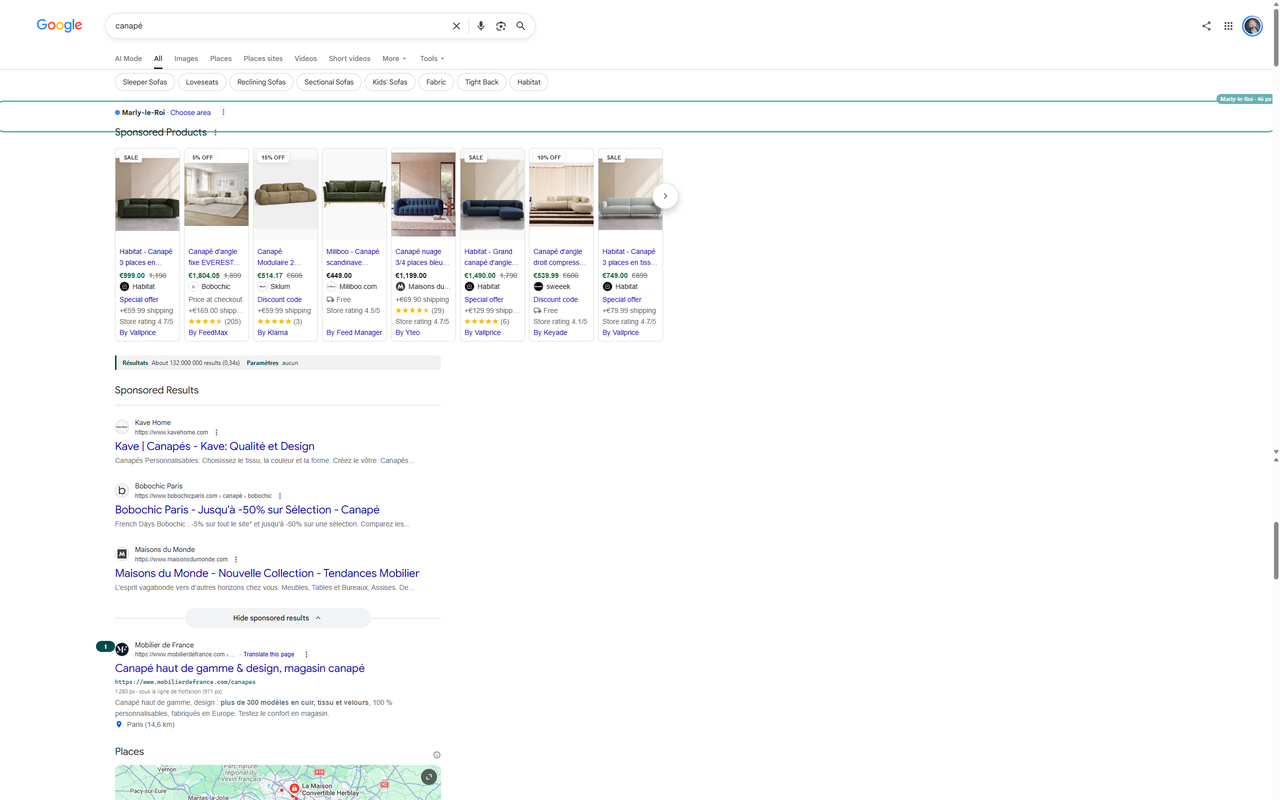Open Habitat green sofa €999 product image
Screen dimensions: 1280x800
(147, 195)
